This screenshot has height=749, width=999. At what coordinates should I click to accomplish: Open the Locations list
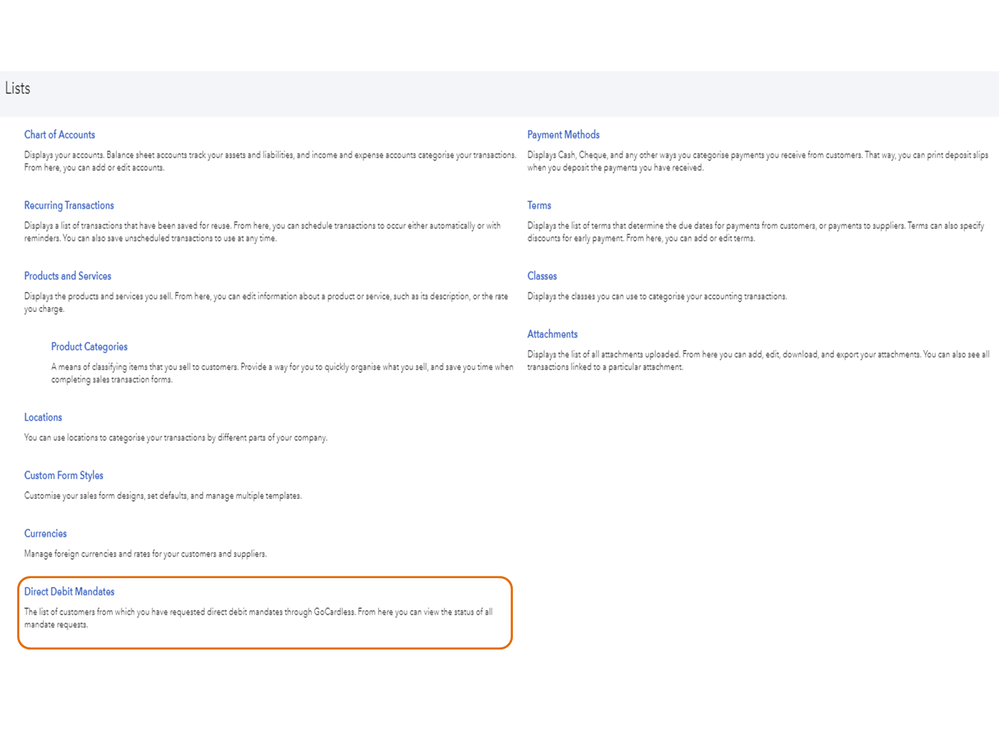pos(43,417)
